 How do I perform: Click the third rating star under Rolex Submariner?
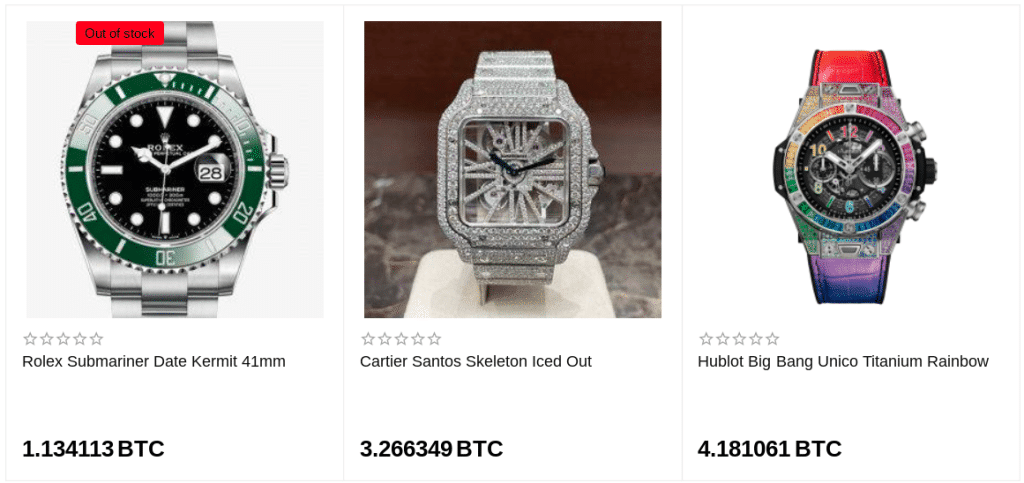coord(63,339)
